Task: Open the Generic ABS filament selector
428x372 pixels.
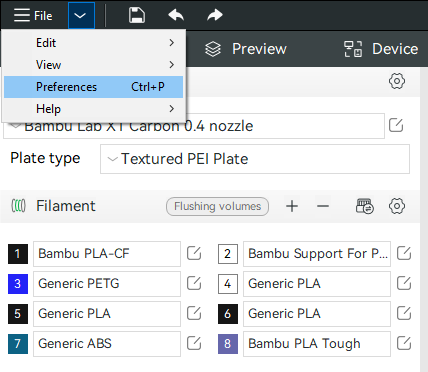Action: (x=107, y=344)
